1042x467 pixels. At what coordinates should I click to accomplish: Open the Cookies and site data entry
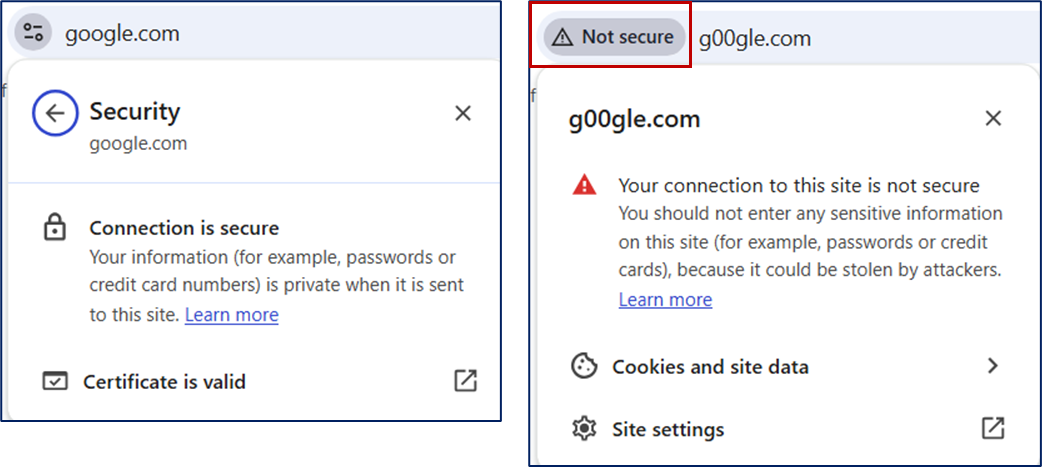coord(710,366)
